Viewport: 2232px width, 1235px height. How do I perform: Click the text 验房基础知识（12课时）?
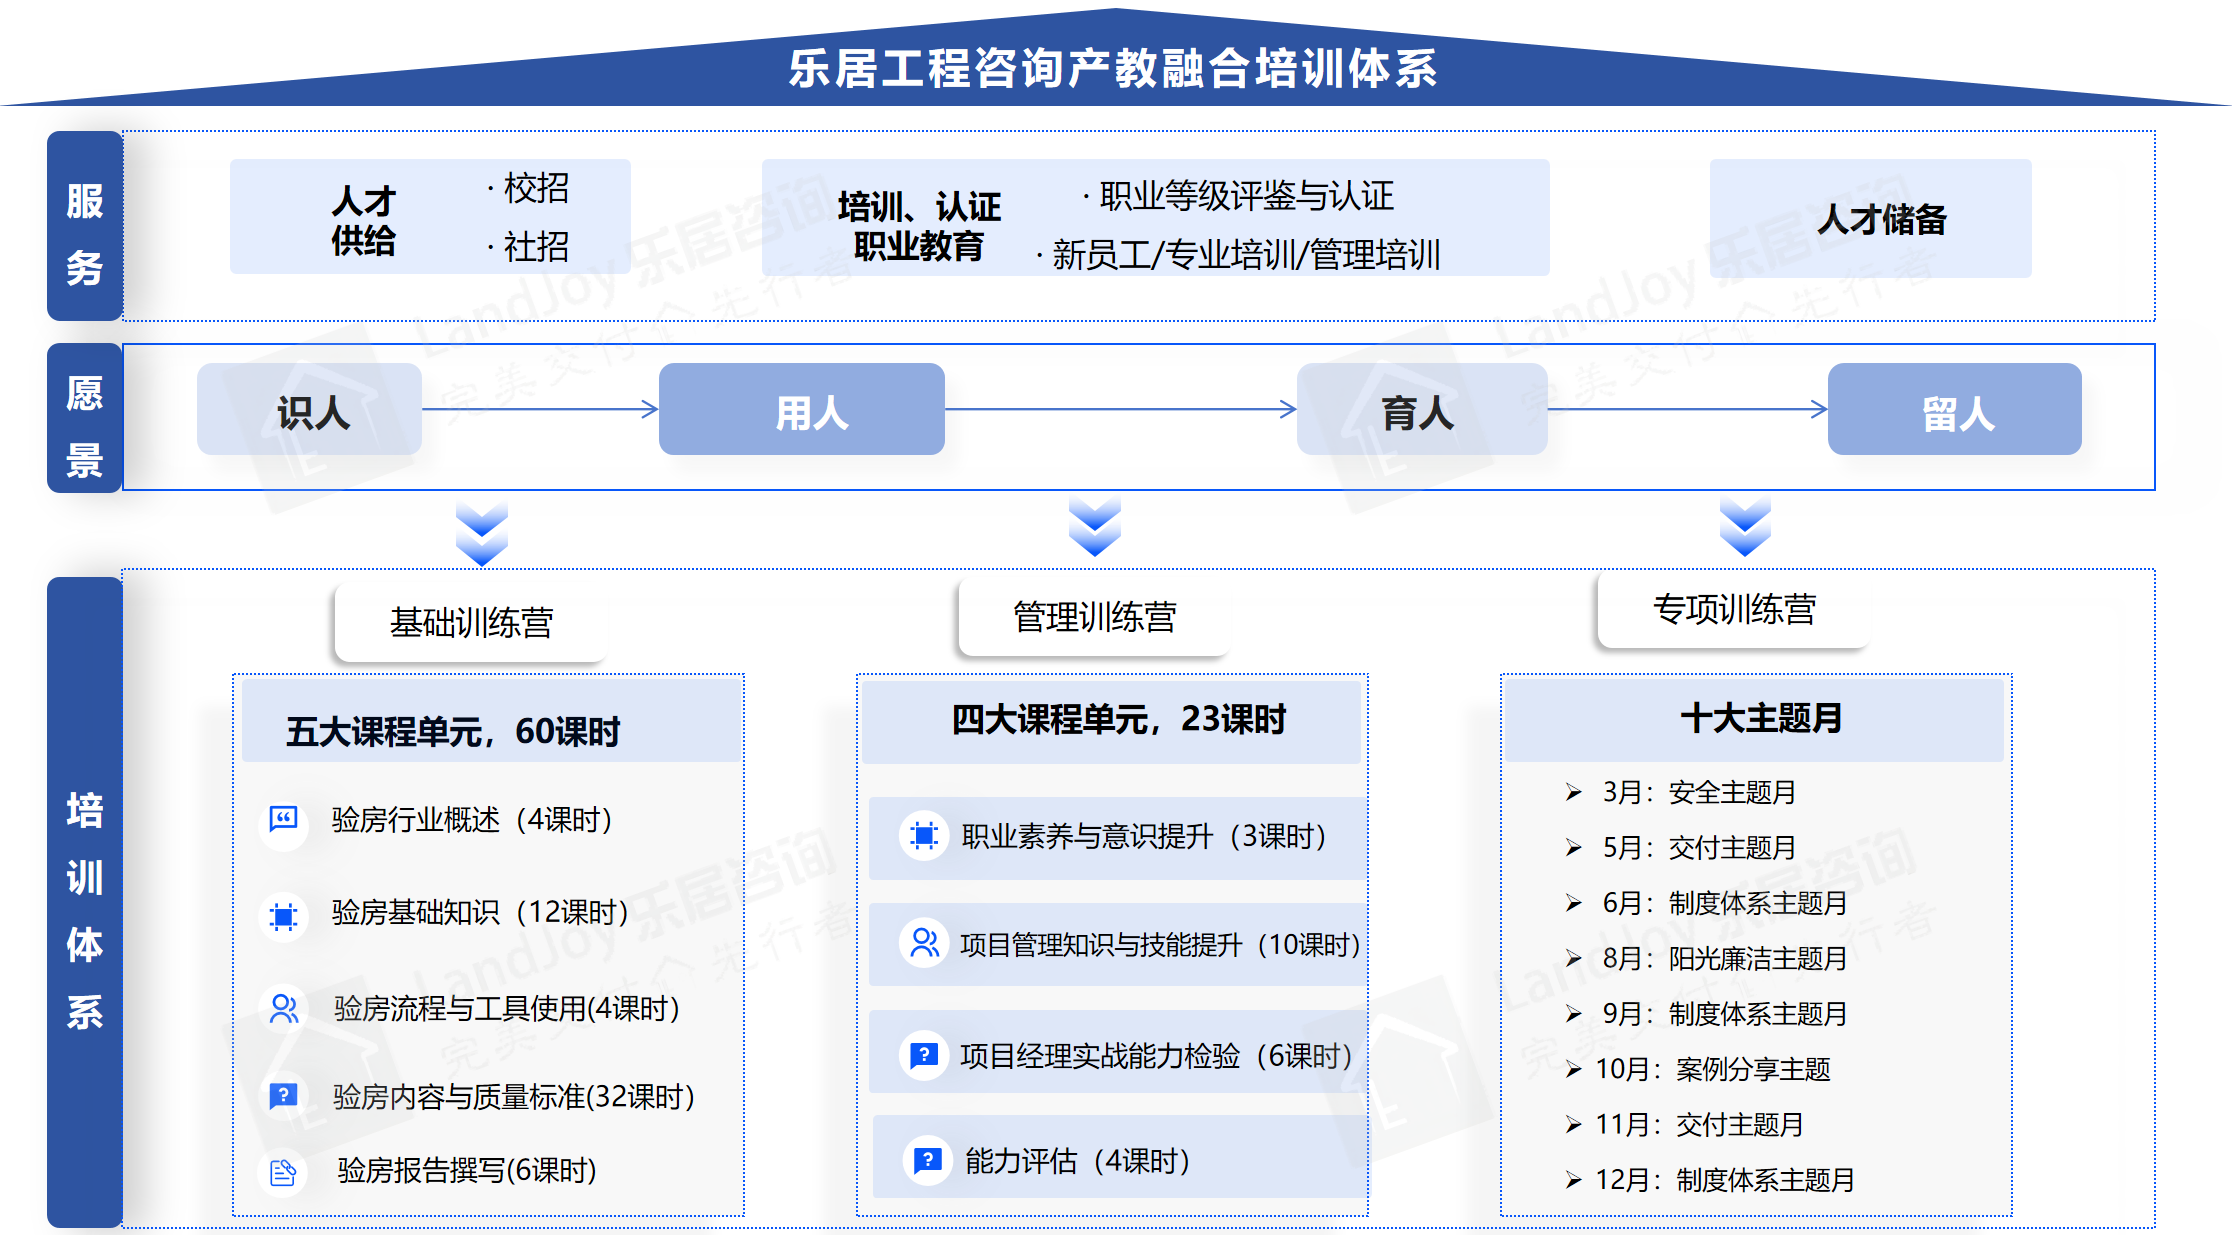pyautogui.click(x=480, y=912)
